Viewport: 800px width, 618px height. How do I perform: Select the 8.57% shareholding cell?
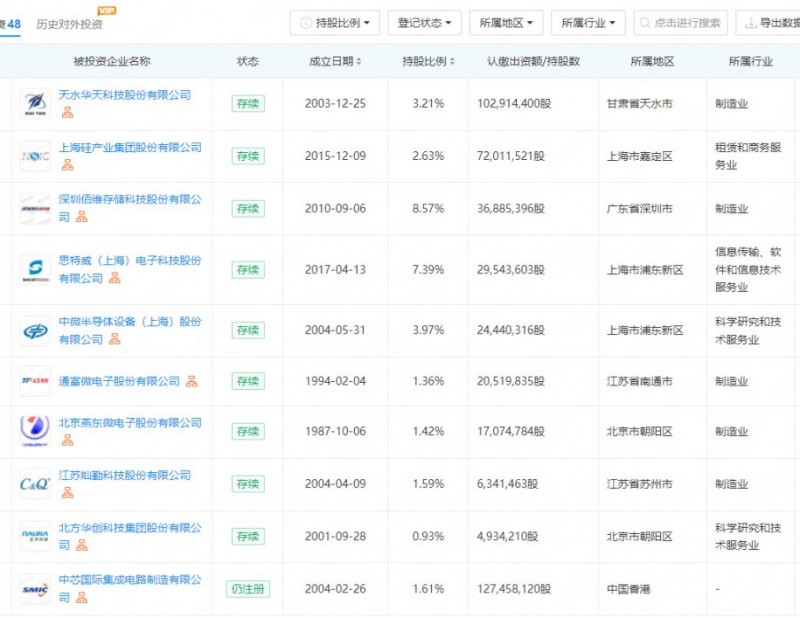click(x=428, y=209)
